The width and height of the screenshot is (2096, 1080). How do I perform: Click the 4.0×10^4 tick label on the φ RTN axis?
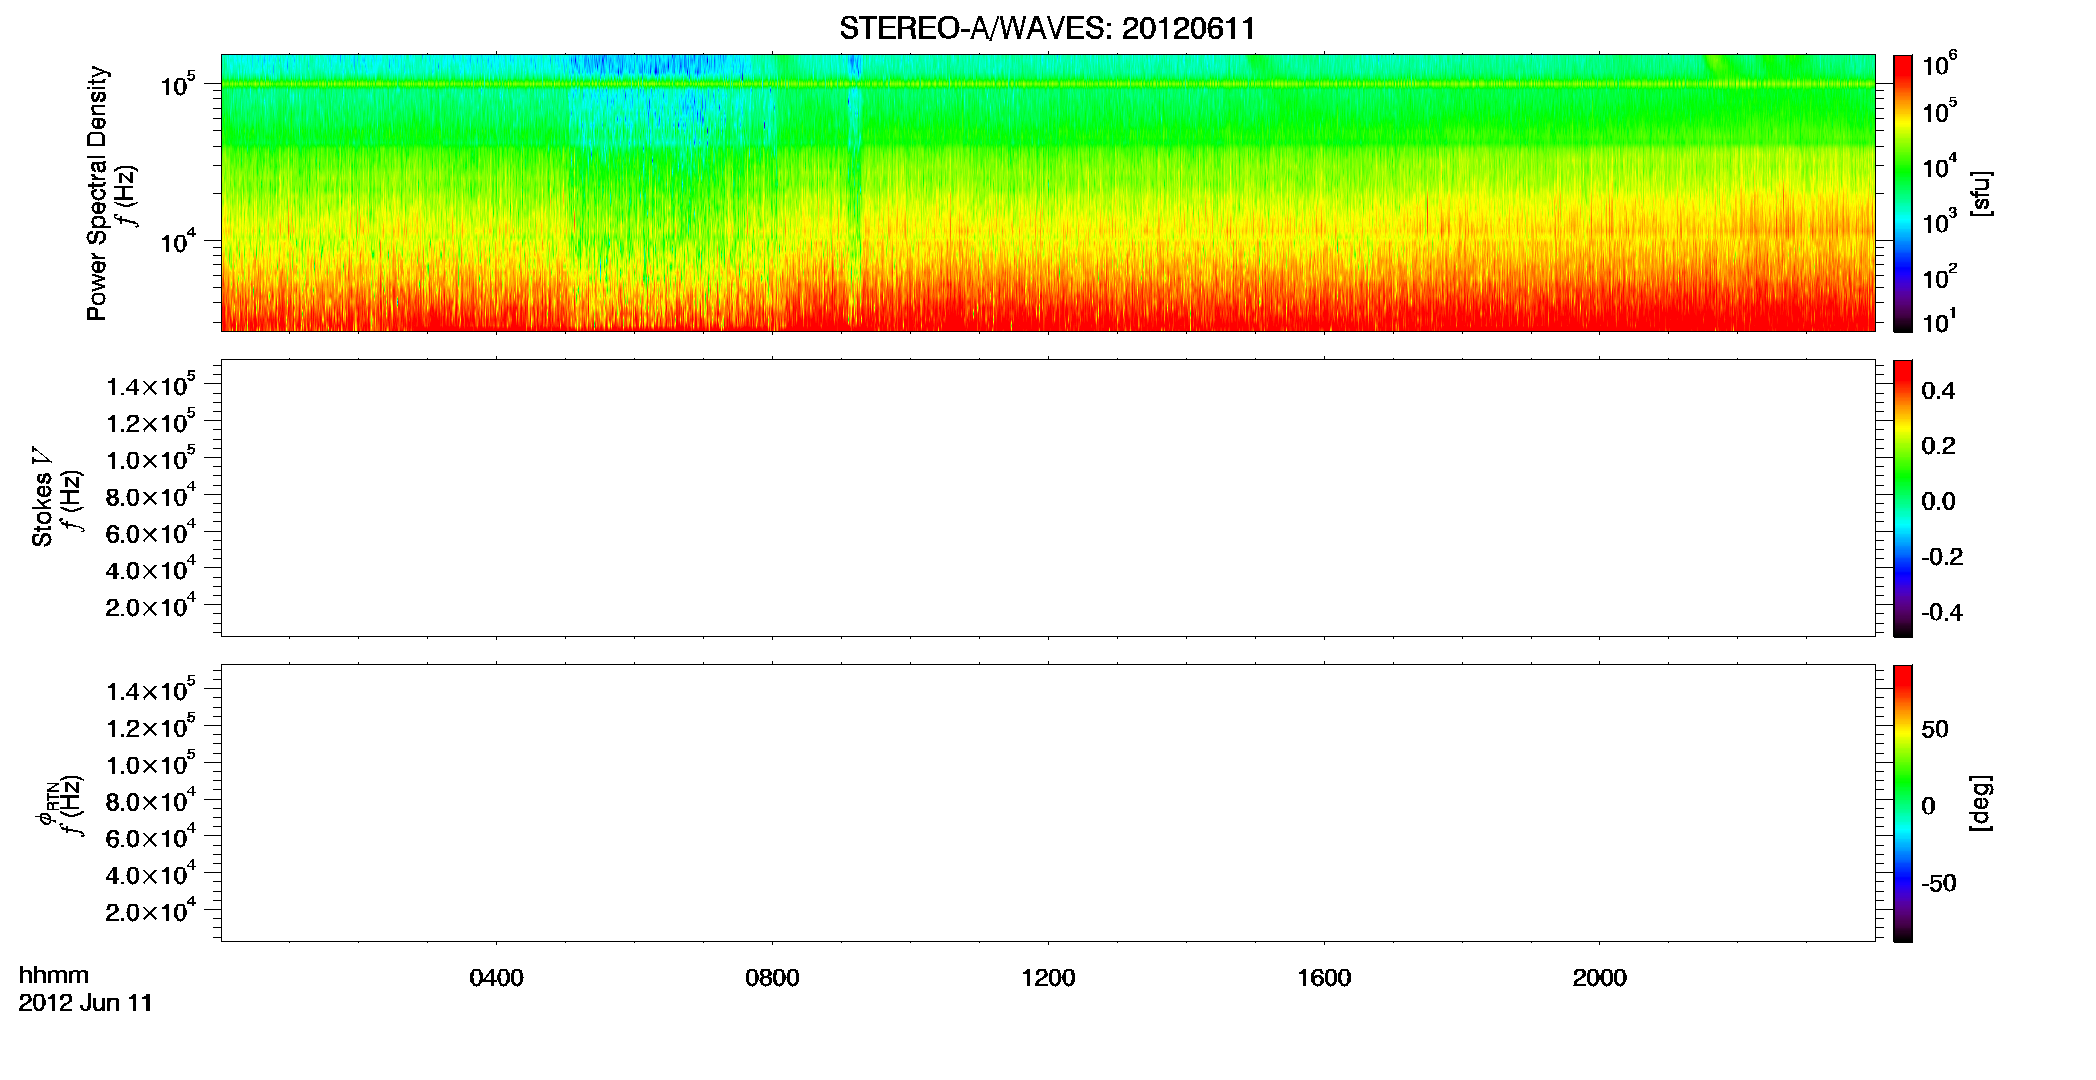151,874
